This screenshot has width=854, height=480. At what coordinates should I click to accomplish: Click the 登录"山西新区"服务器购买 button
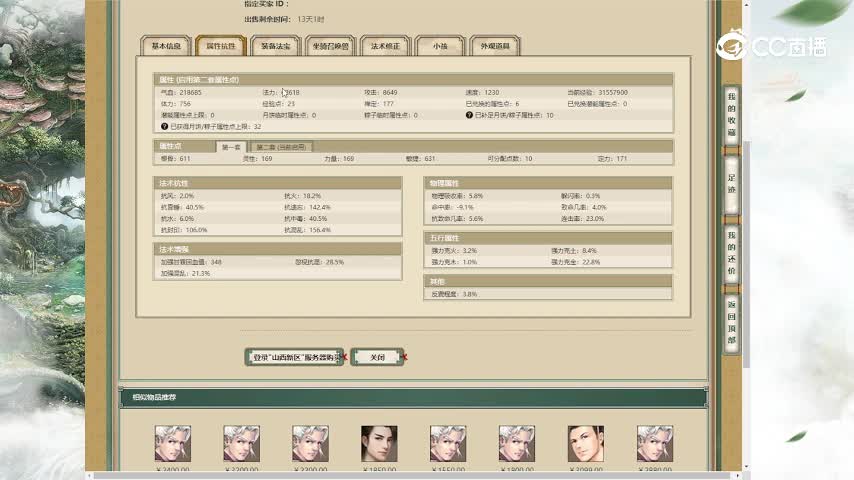pos(295,357)
